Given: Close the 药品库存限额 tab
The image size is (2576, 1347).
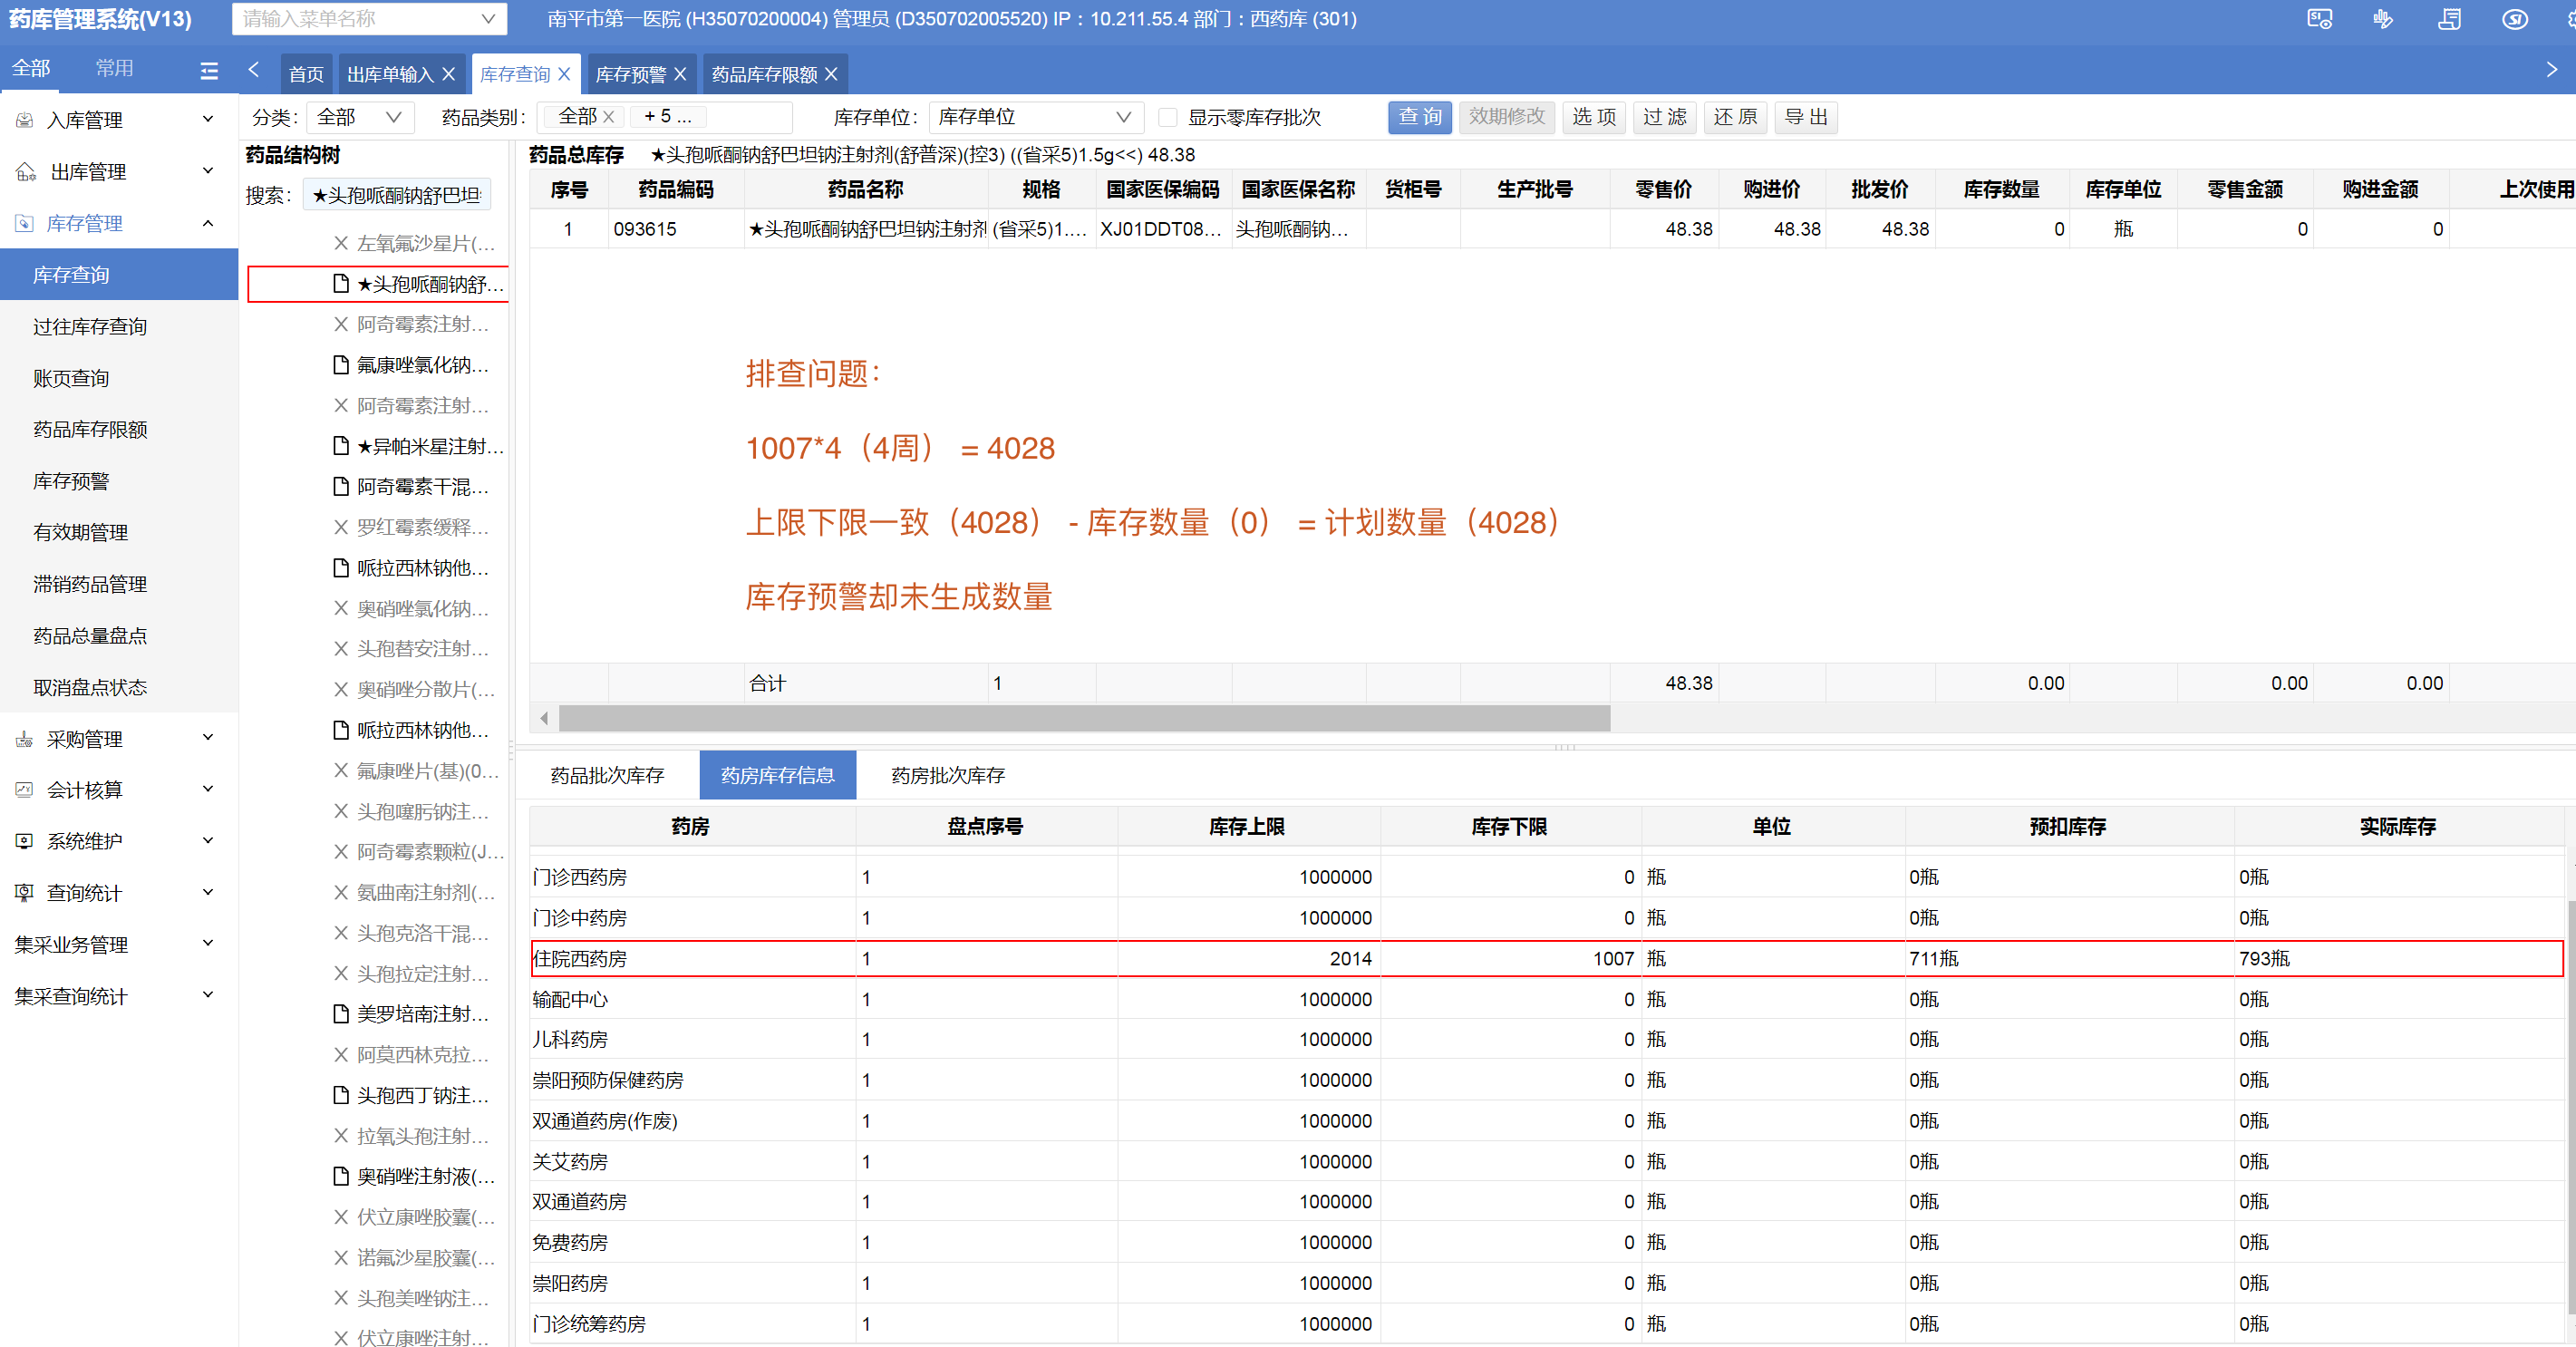Looking at the screenshot, I should [831, 74].
